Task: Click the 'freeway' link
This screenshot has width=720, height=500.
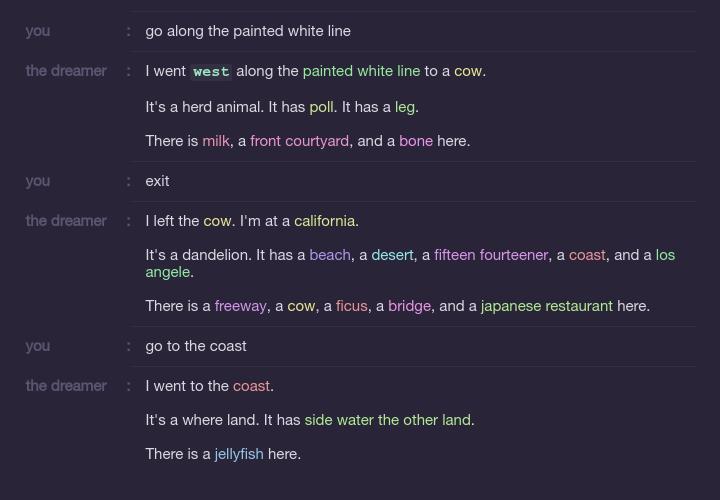Action: pos(241,306)
